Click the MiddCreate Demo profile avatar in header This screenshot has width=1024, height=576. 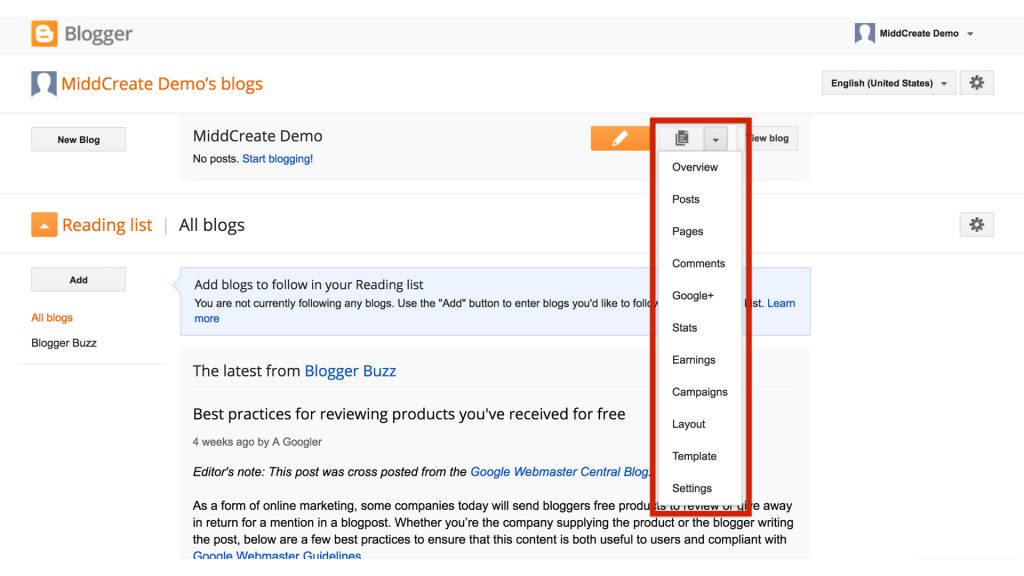[x=864, y=34]
